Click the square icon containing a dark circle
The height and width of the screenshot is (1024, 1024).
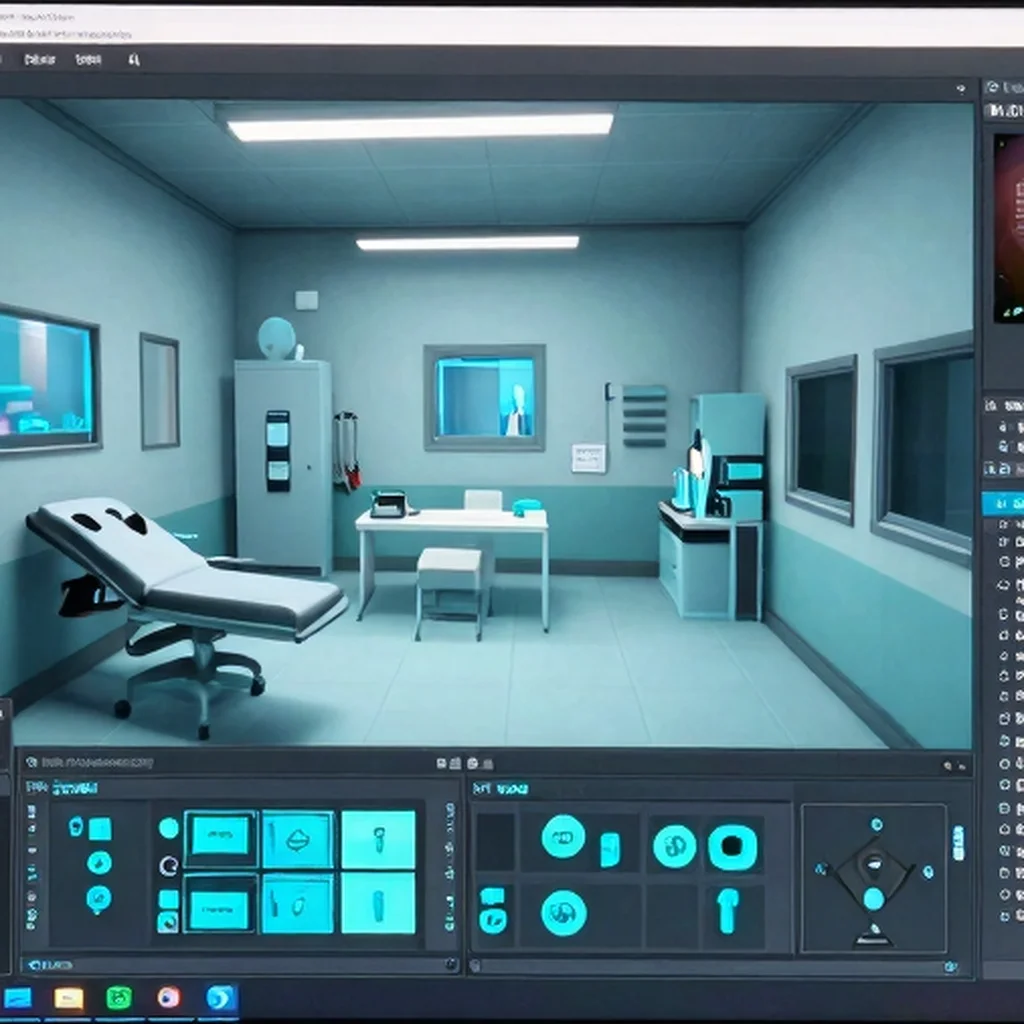(168, 921)
